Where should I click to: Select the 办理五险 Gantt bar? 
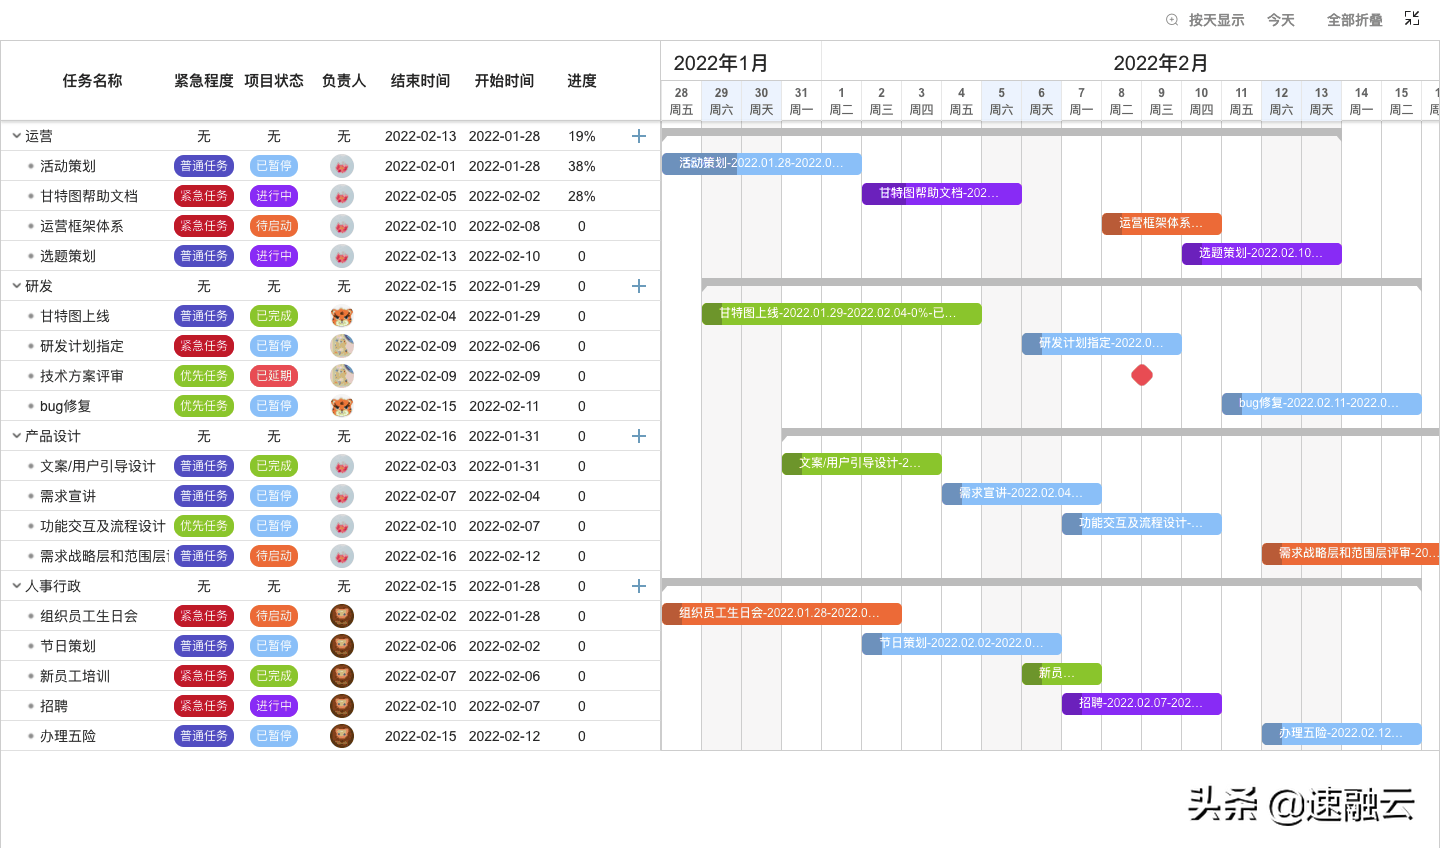[1342, 733]
